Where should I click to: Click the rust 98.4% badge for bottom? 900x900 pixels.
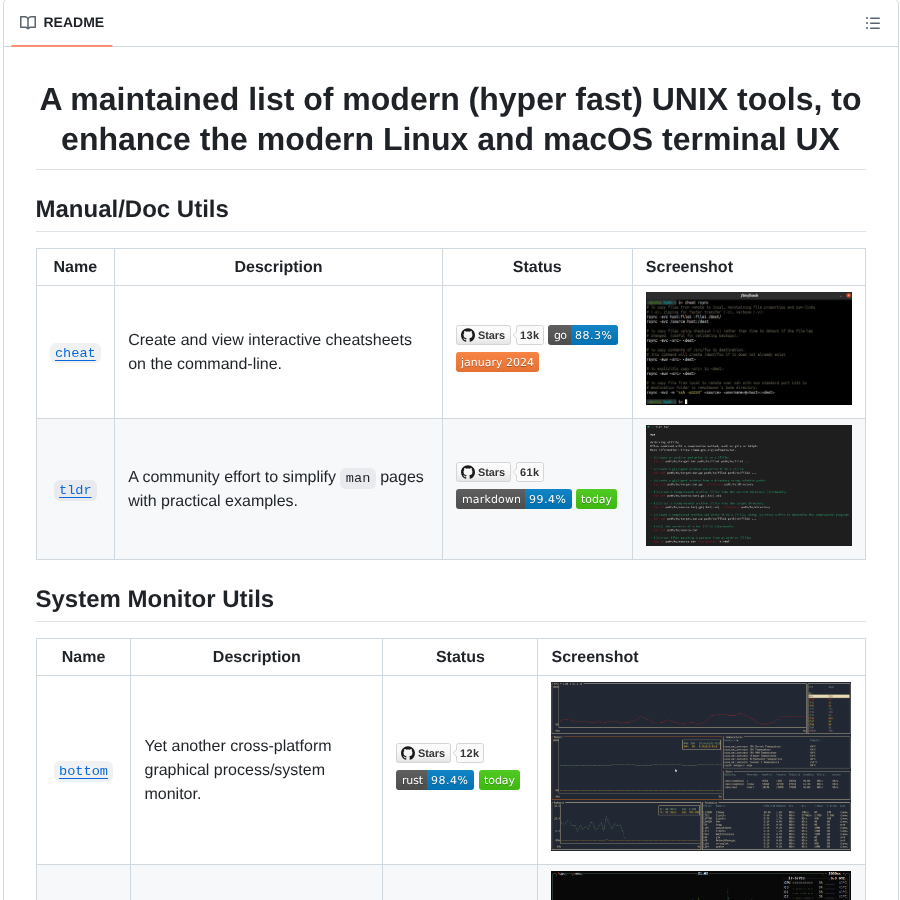435,779
